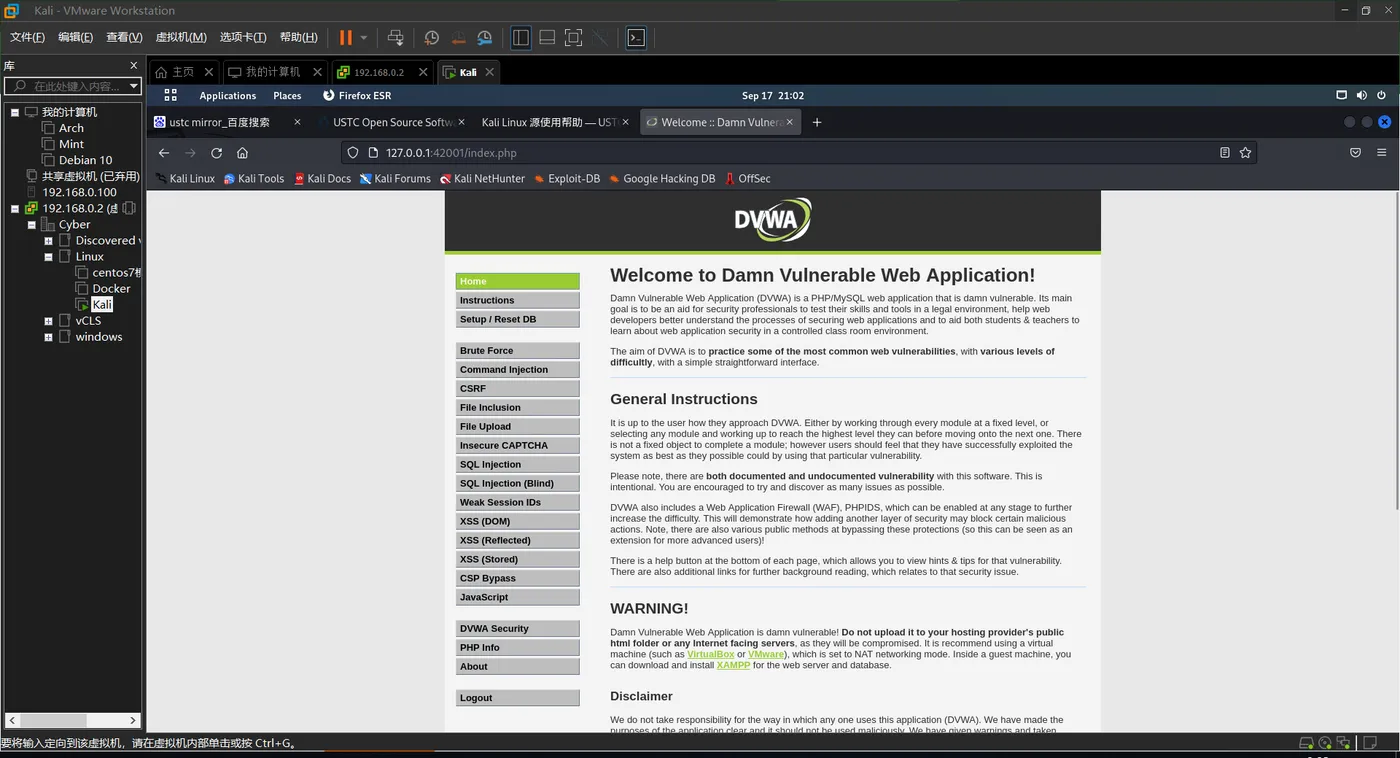Toggle Firefox reader view icon
This screenshot has width=1400, height=758.
(x=1225, y=153)
